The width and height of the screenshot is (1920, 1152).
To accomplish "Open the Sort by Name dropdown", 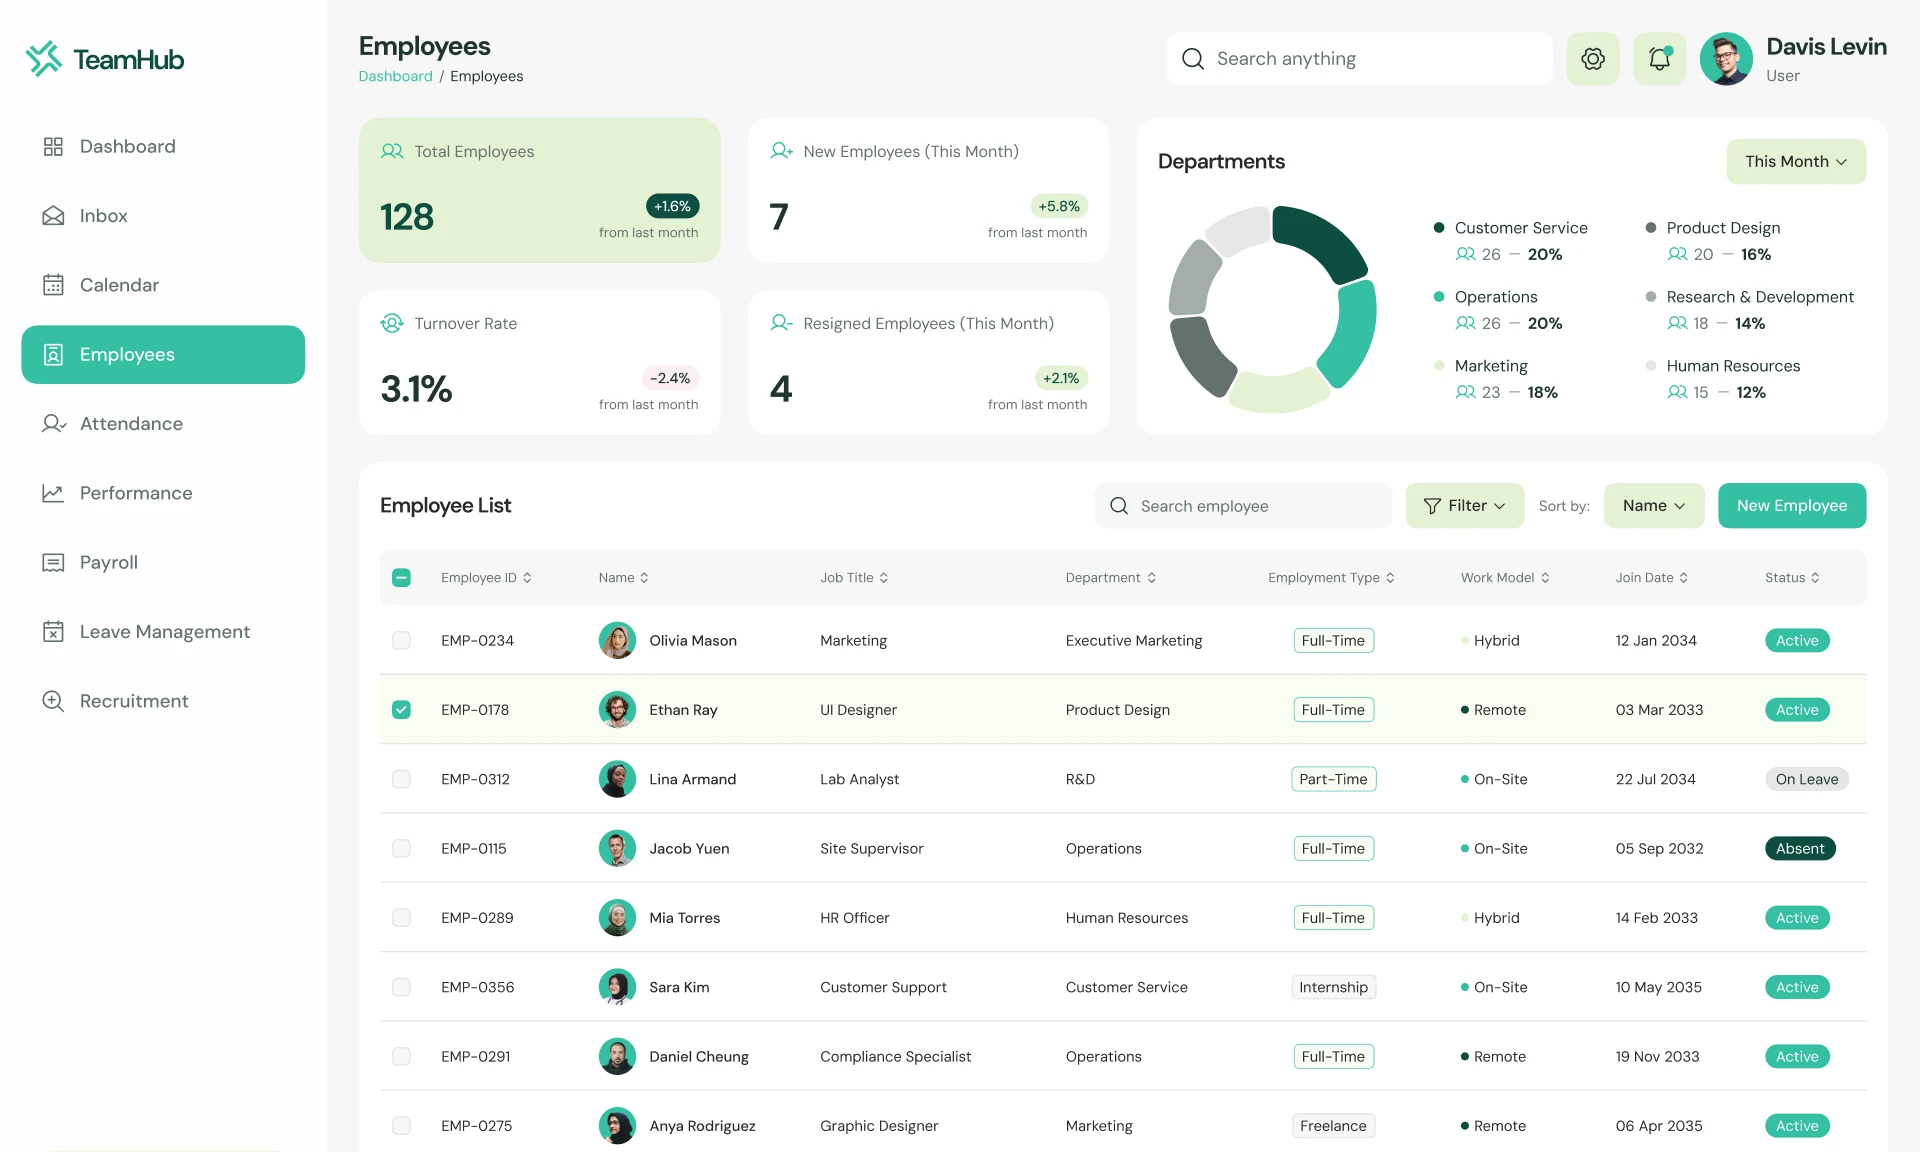I will (1652, 505).
